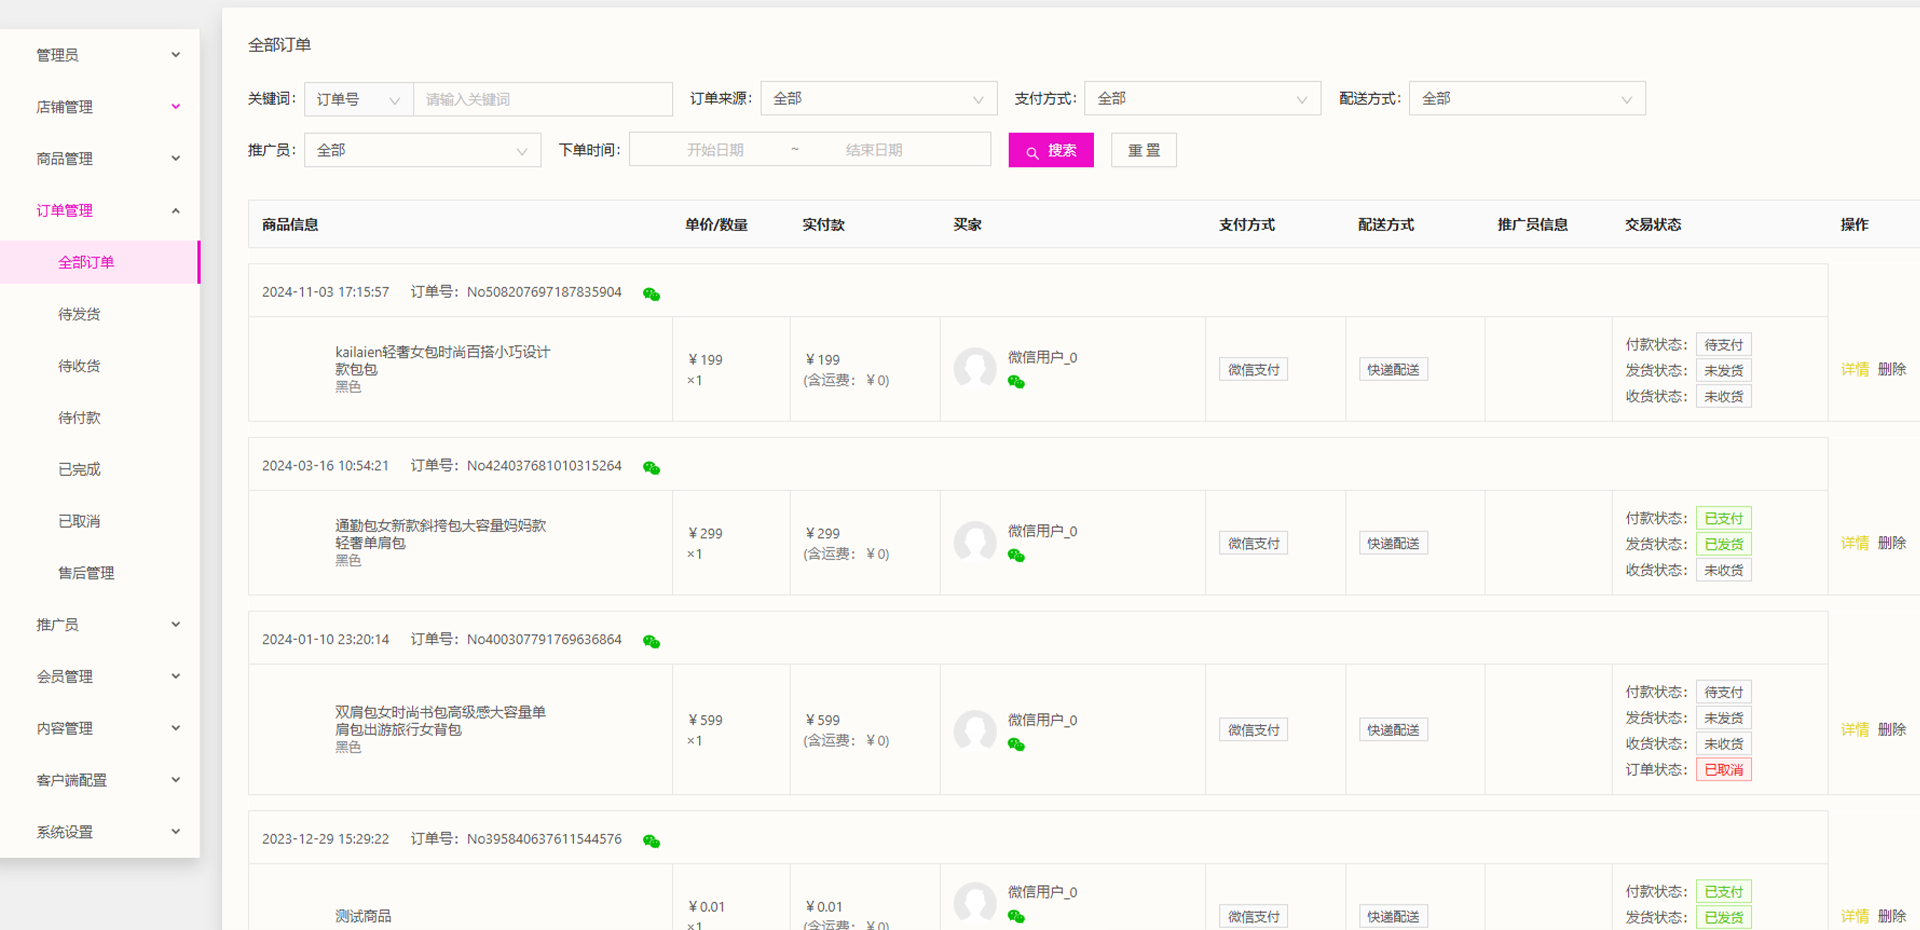Focus the 请输入关键词 keyword input
This screenshot has height=930, width=1920.
pos(543,99)
